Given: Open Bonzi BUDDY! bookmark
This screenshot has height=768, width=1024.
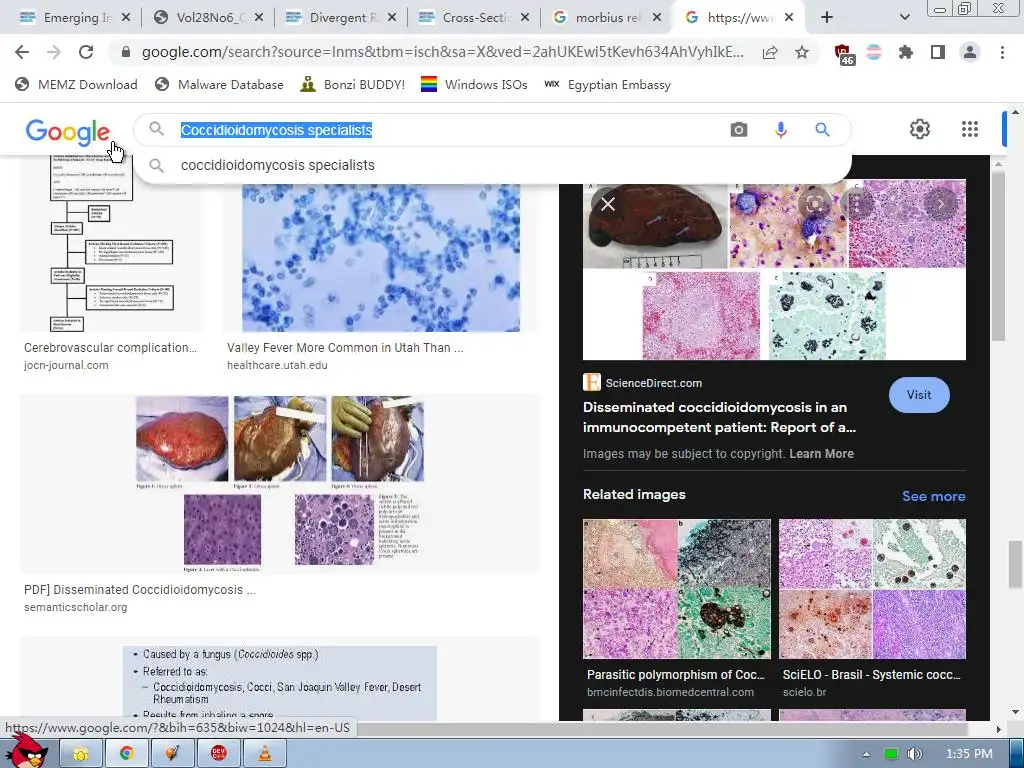Looking at the screenshot, I should pyautogui.click(x=353, y=84).
